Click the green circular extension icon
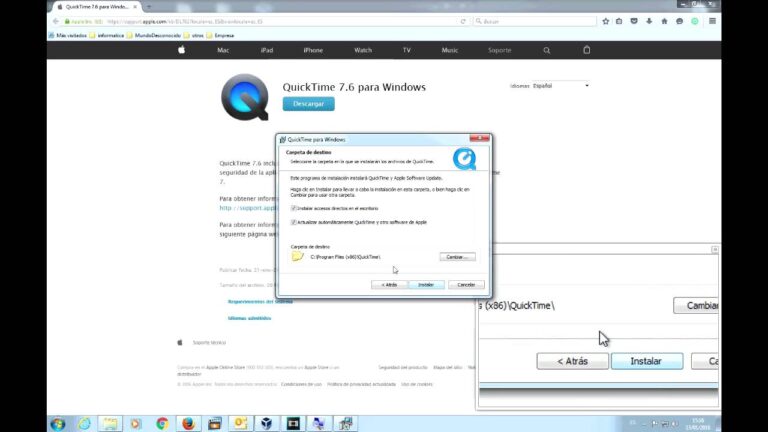Screen dimensions: 768x432 pos(695,21)
